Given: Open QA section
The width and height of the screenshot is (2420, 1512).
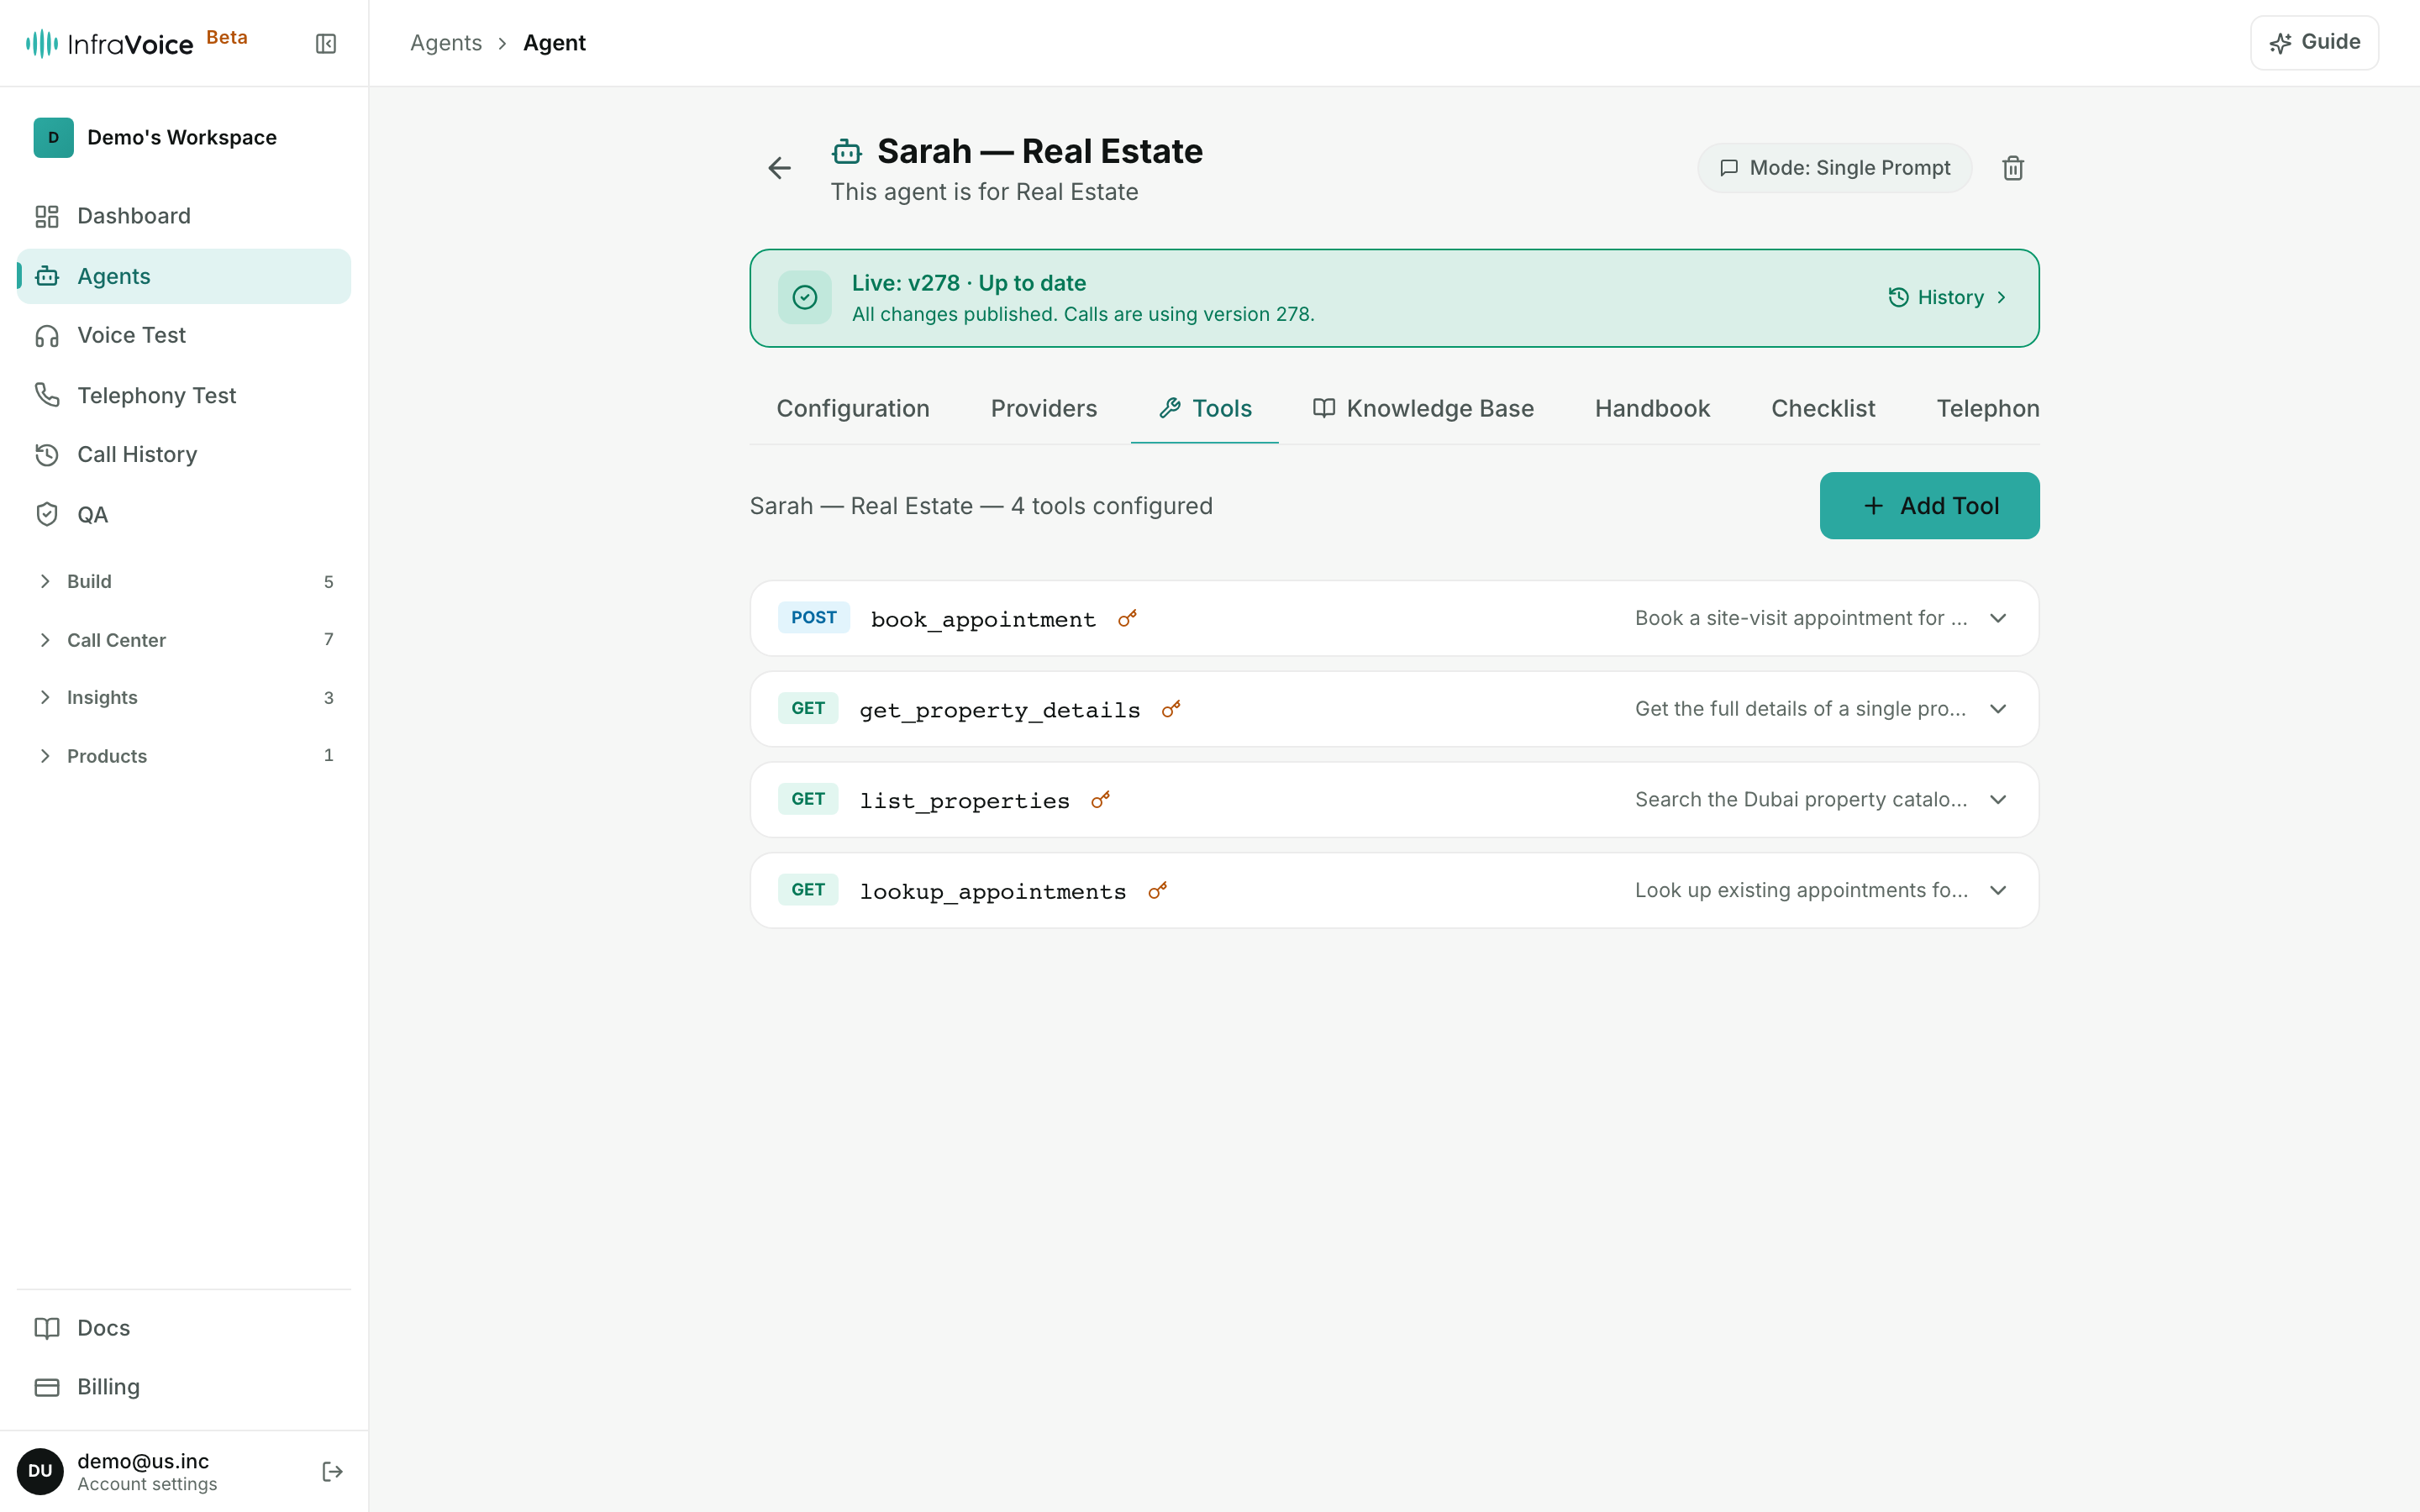Looking at the screenshot, I should 184,514.
